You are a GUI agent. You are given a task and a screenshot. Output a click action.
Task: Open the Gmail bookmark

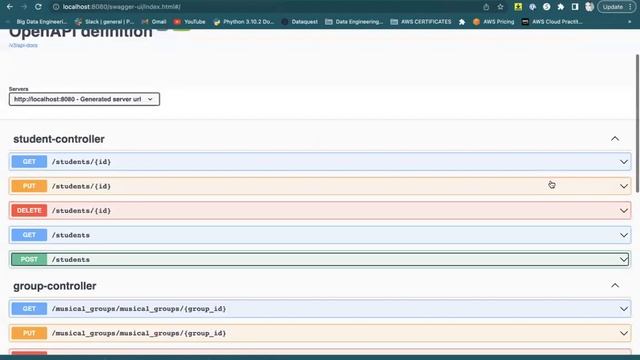pyautogui.click(x=154, y=22)
